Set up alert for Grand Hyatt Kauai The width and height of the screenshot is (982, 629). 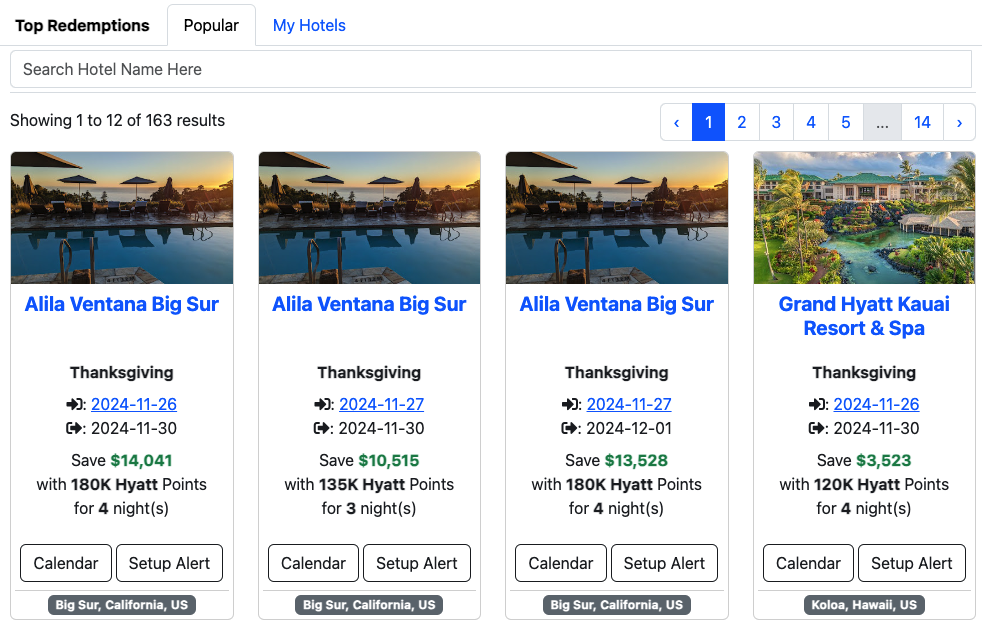[911, 563]
